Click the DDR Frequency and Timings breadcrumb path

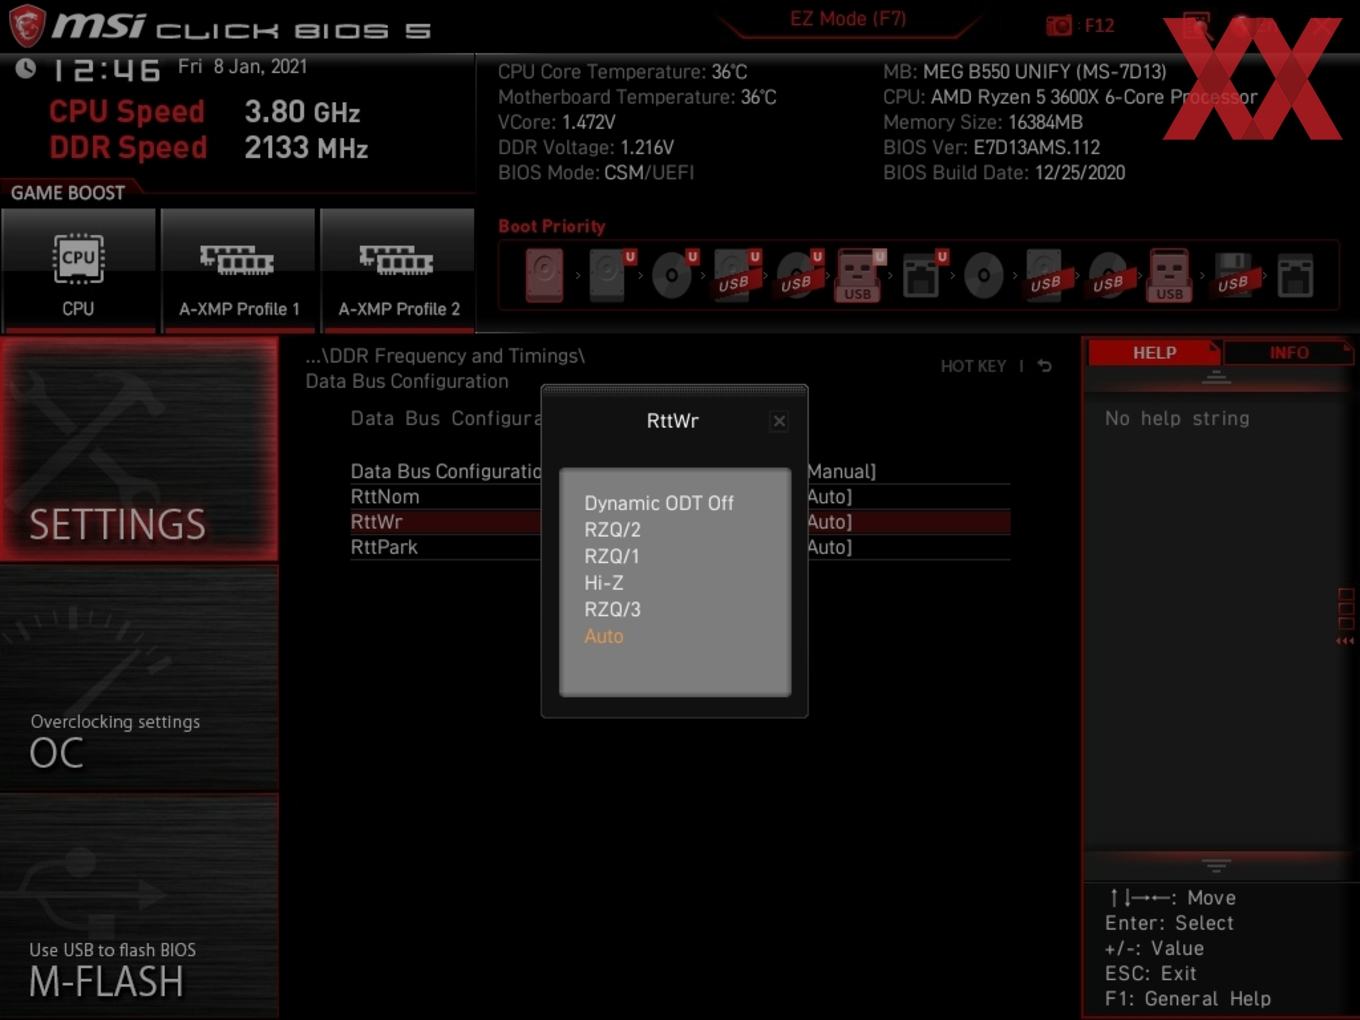click(445, 356)
